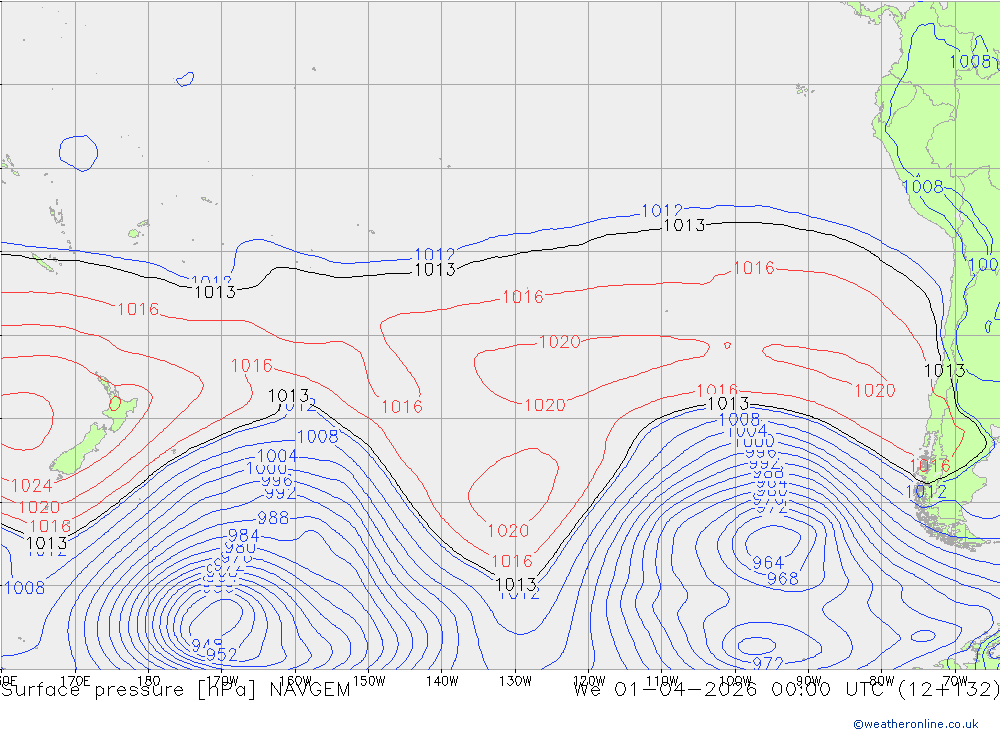Click the 968 isobar label

(783, 579)
